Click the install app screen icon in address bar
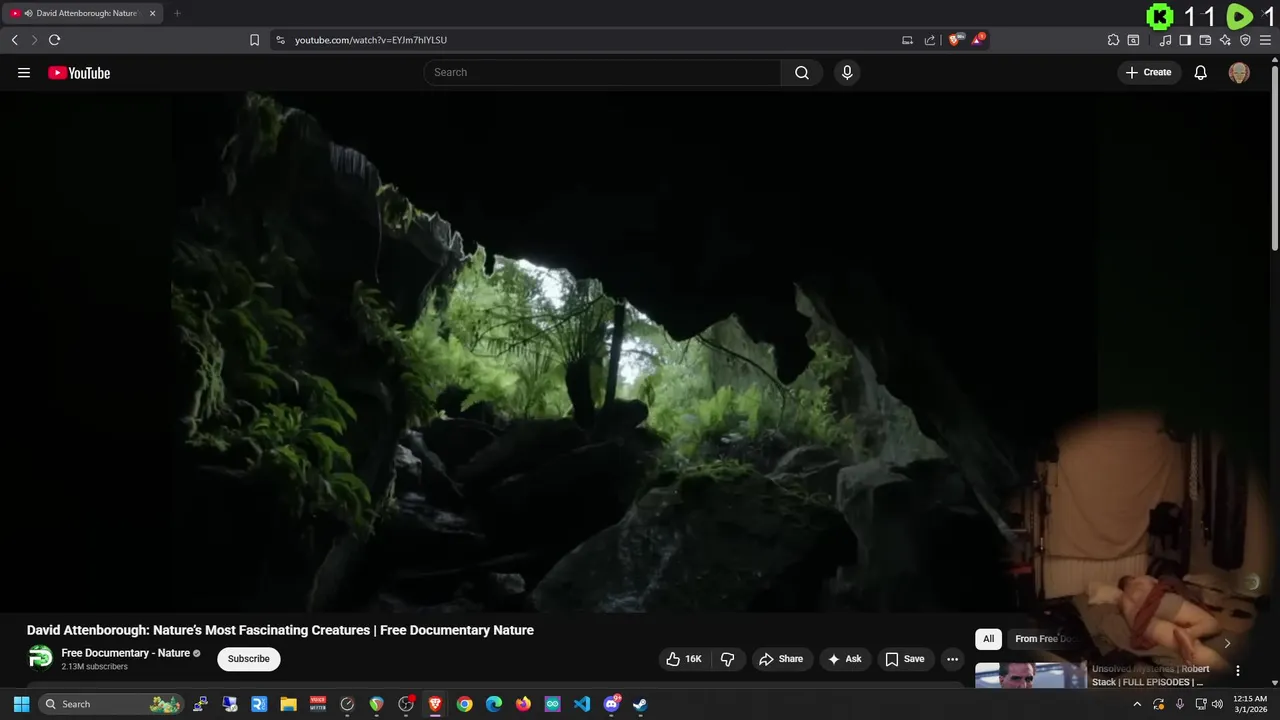The width and height of the screenshot is (1280, 720). [x=907, y=40]
